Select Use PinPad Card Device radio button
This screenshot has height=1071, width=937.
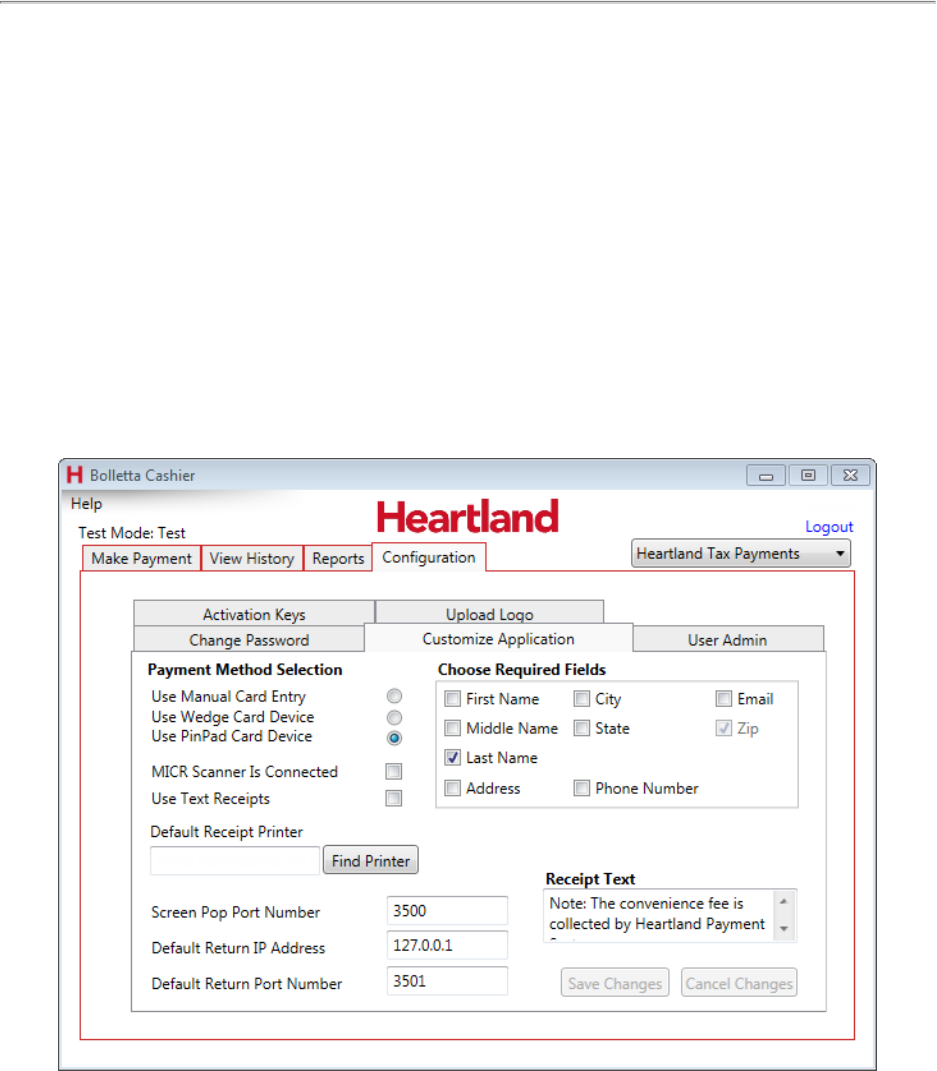(x=394, y=738)
